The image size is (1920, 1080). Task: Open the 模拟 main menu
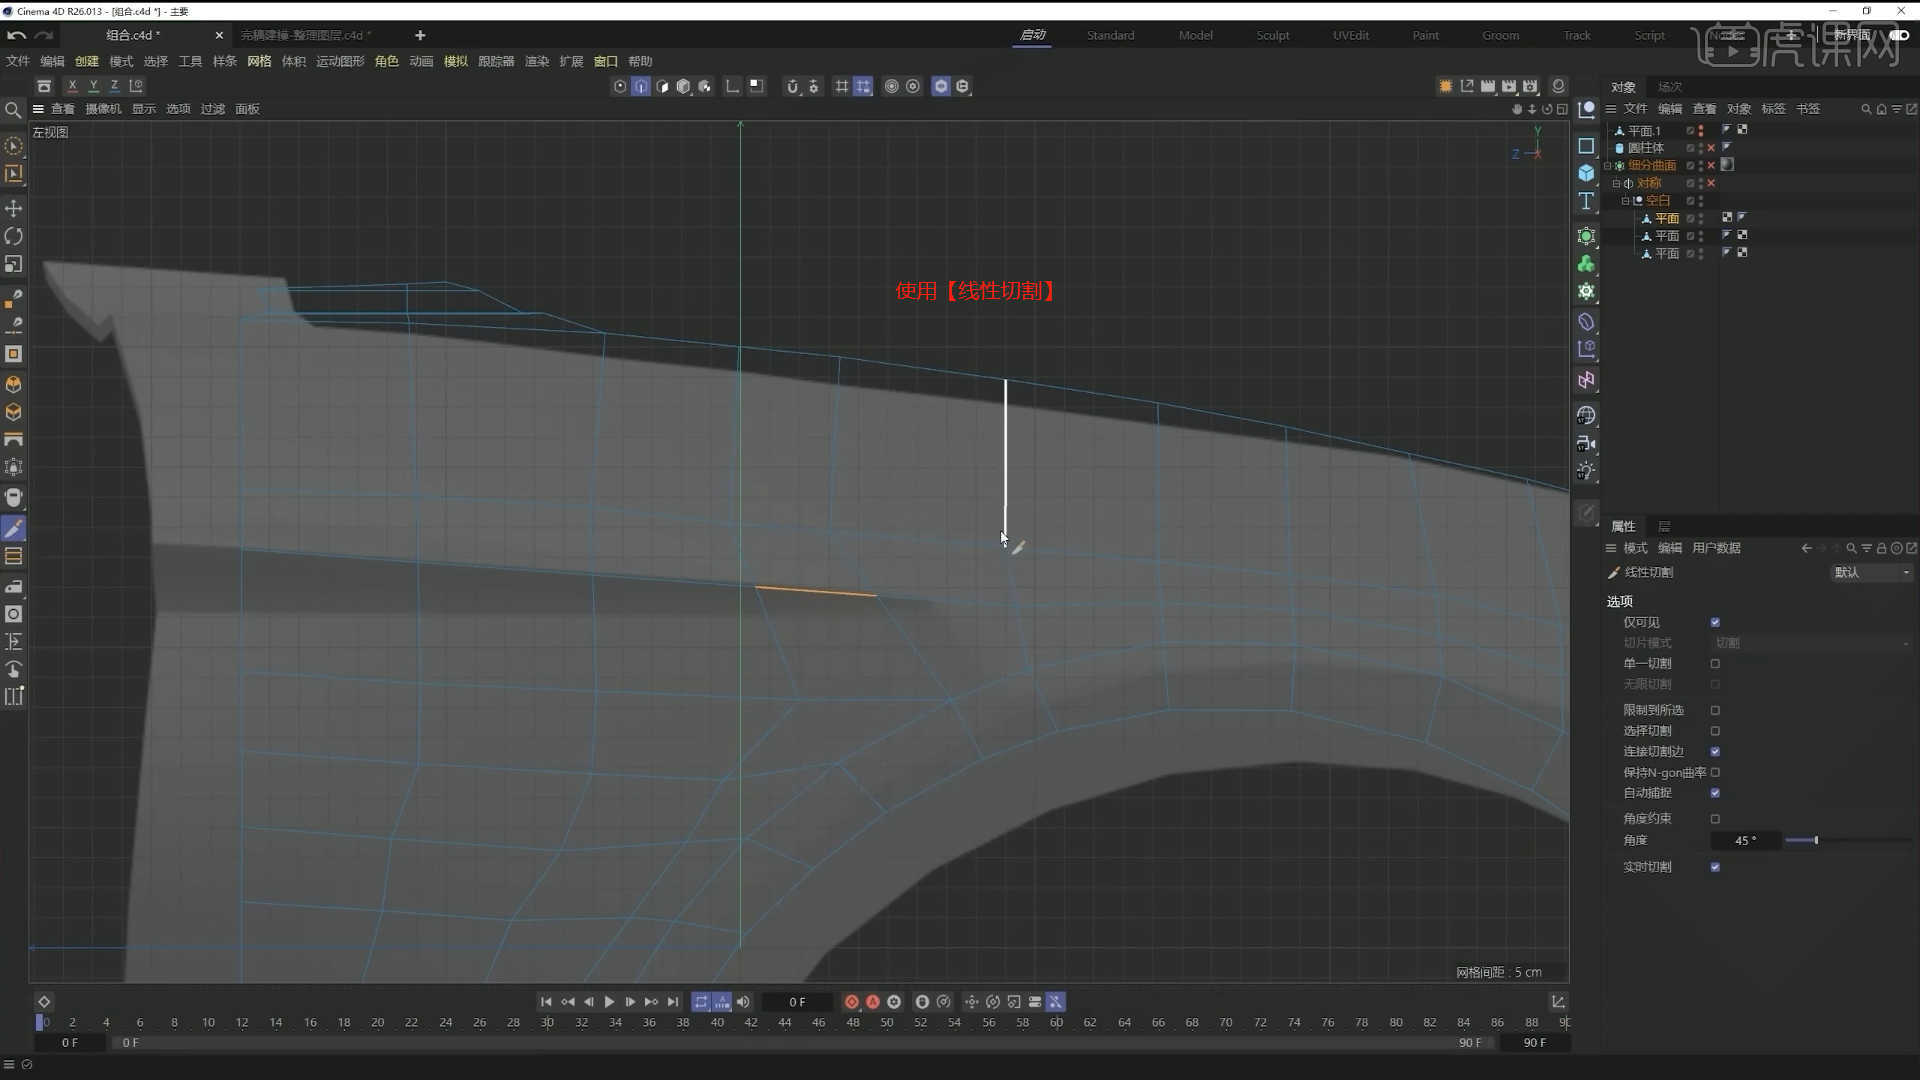(456, 61)
